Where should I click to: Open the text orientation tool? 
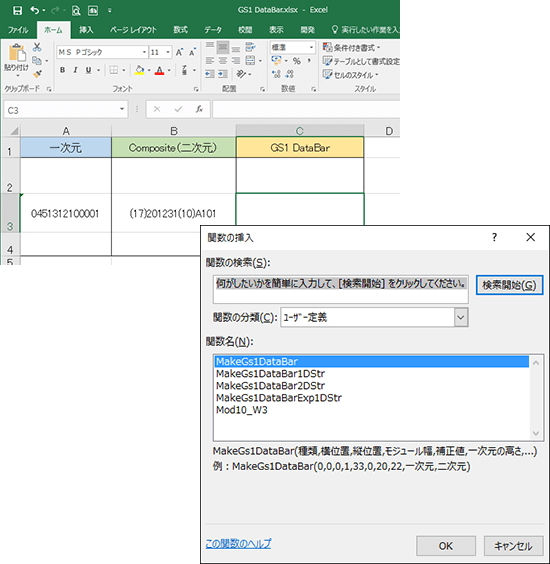(x=241, y=74)
